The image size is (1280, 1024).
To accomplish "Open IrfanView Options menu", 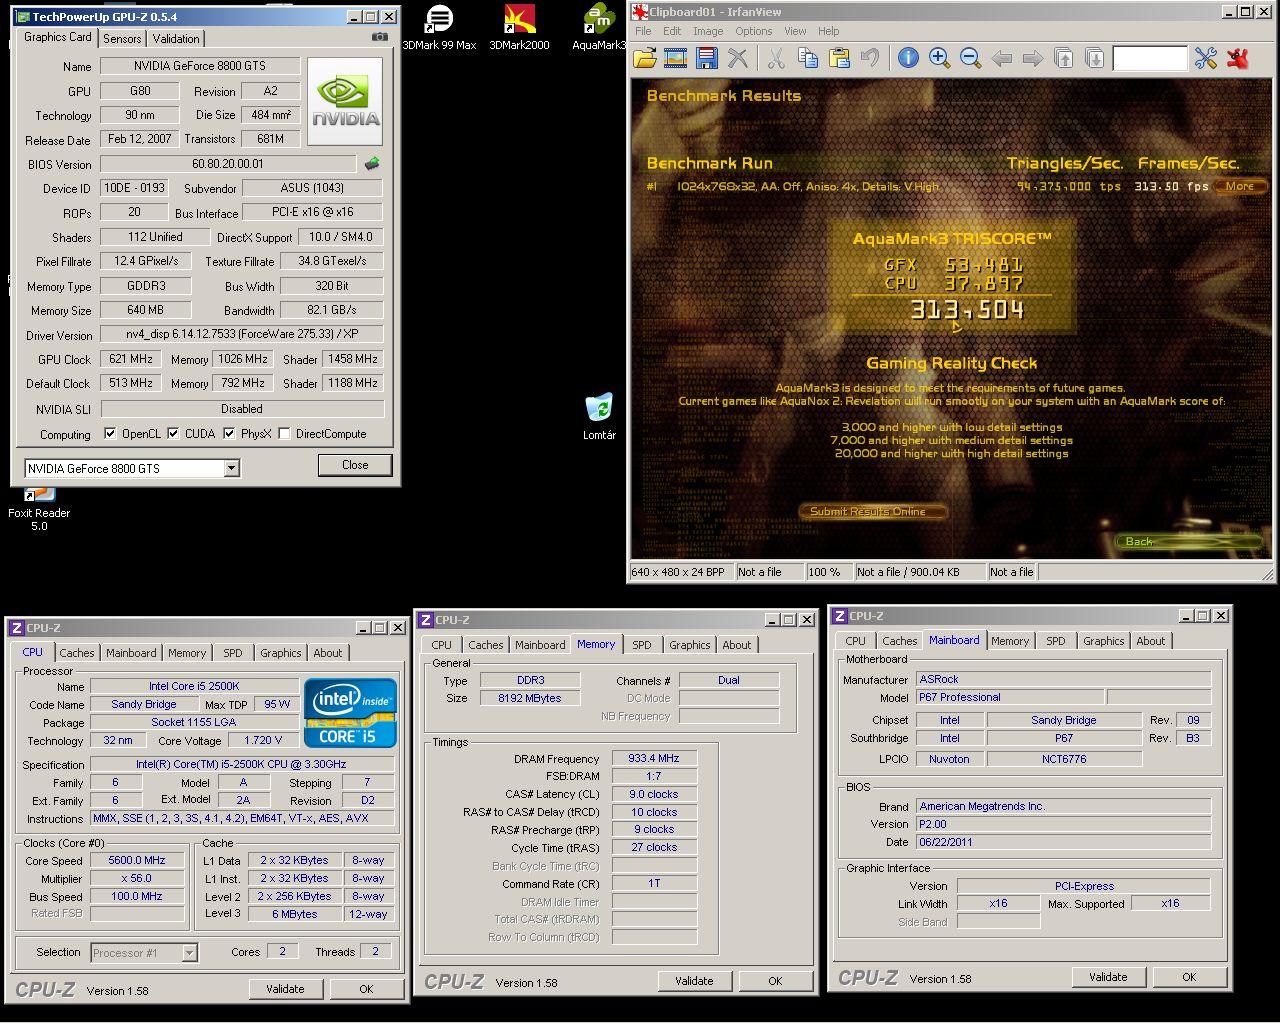I will point(753,31).
